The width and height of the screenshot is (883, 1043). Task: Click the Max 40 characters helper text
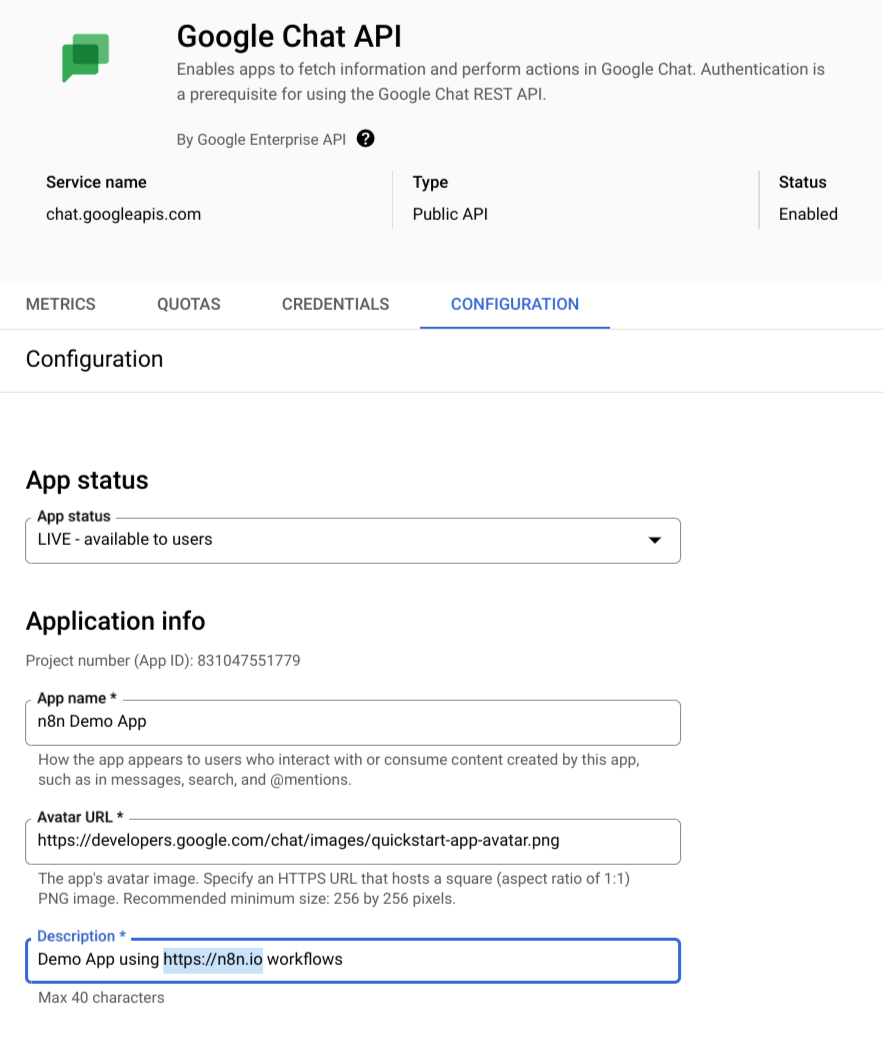pos(100,997)
